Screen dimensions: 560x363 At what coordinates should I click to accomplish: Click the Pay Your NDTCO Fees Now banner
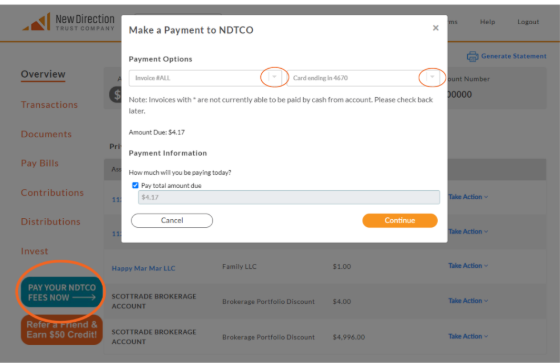pyautogui.click(x=61, y=292)
